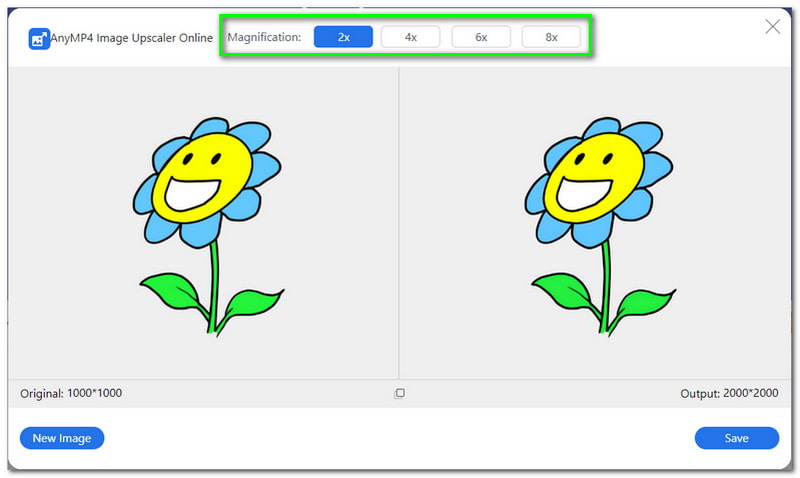Select 4x magnification
The height and width of the screenshot is (478, 800).
pyautogui.click(x=410, y=37)
